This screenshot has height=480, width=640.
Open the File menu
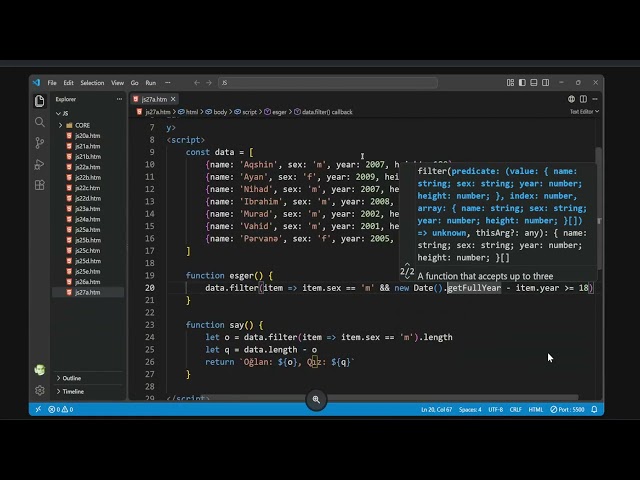(52, 83)
